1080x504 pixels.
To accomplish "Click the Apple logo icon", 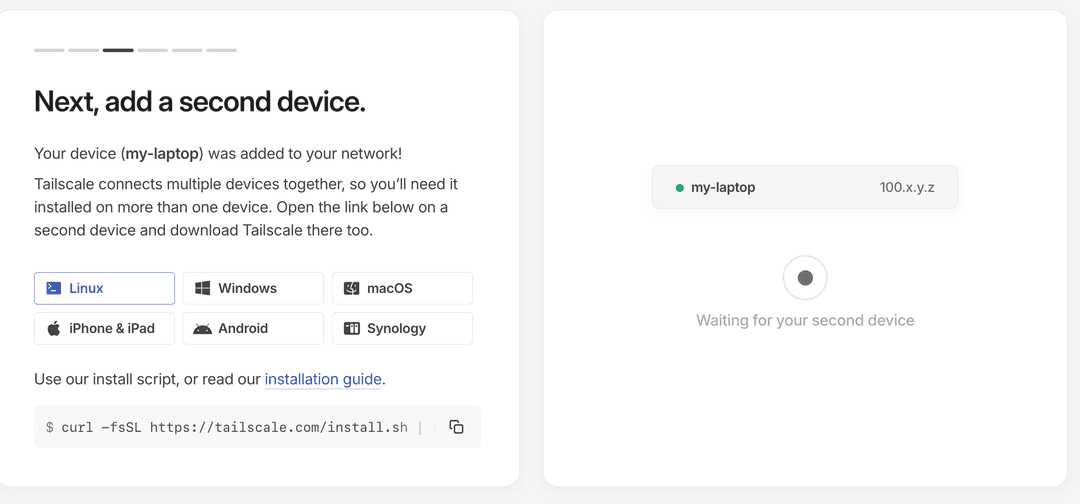I will (x=54, y=328).
